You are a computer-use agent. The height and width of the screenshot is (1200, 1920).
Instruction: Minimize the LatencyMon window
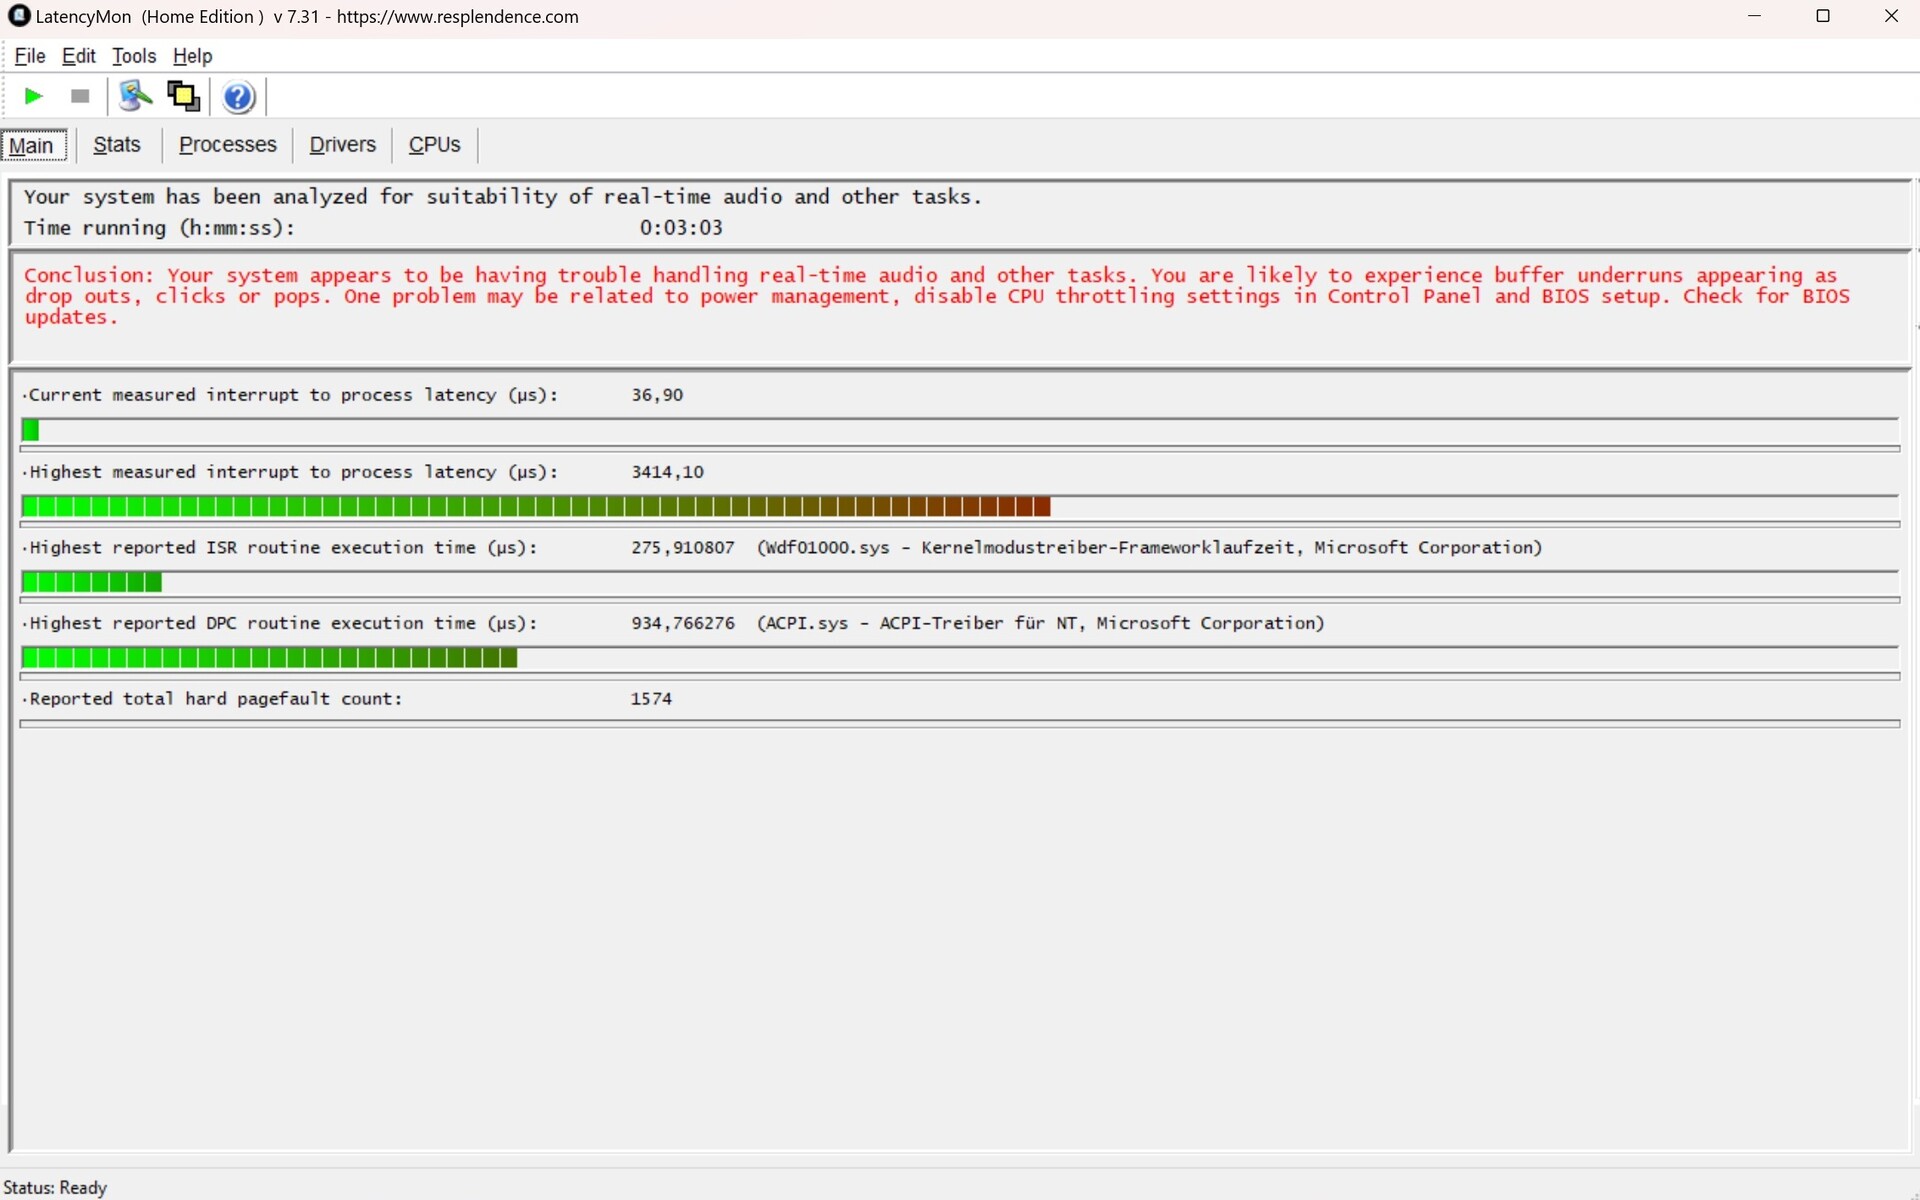pos(1754,16)
